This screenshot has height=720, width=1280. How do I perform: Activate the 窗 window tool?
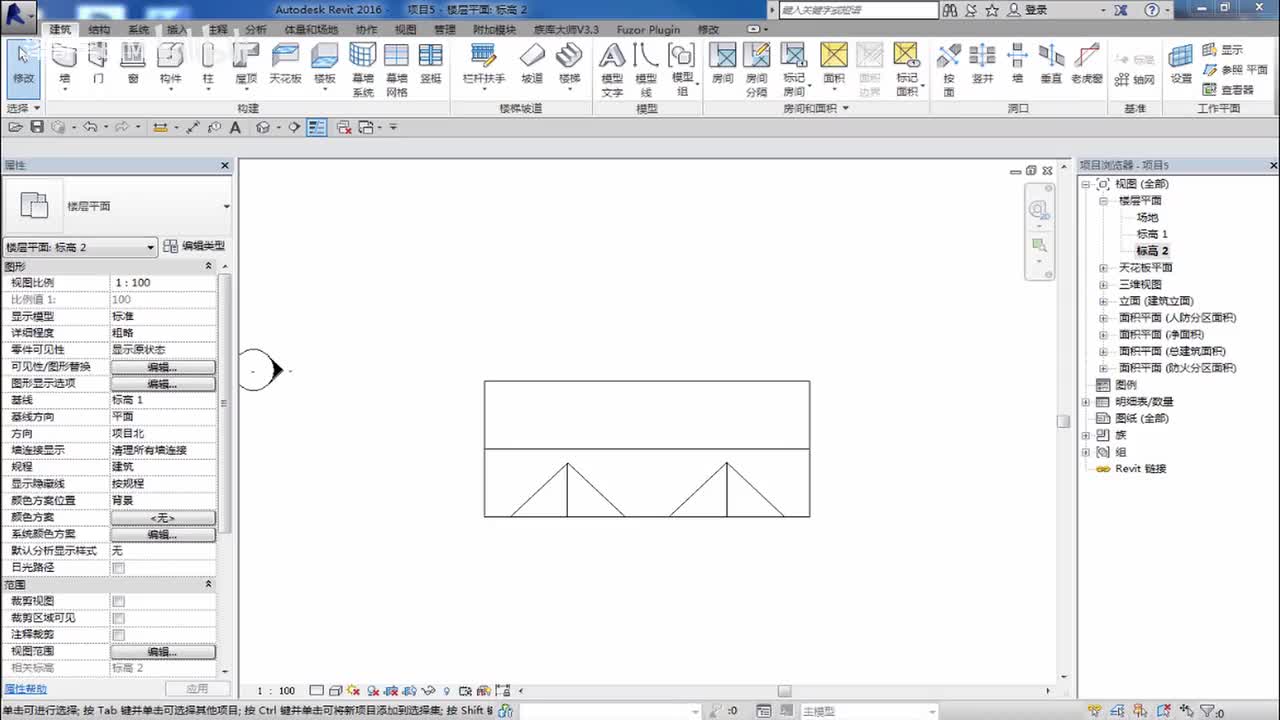pos(133,65)
